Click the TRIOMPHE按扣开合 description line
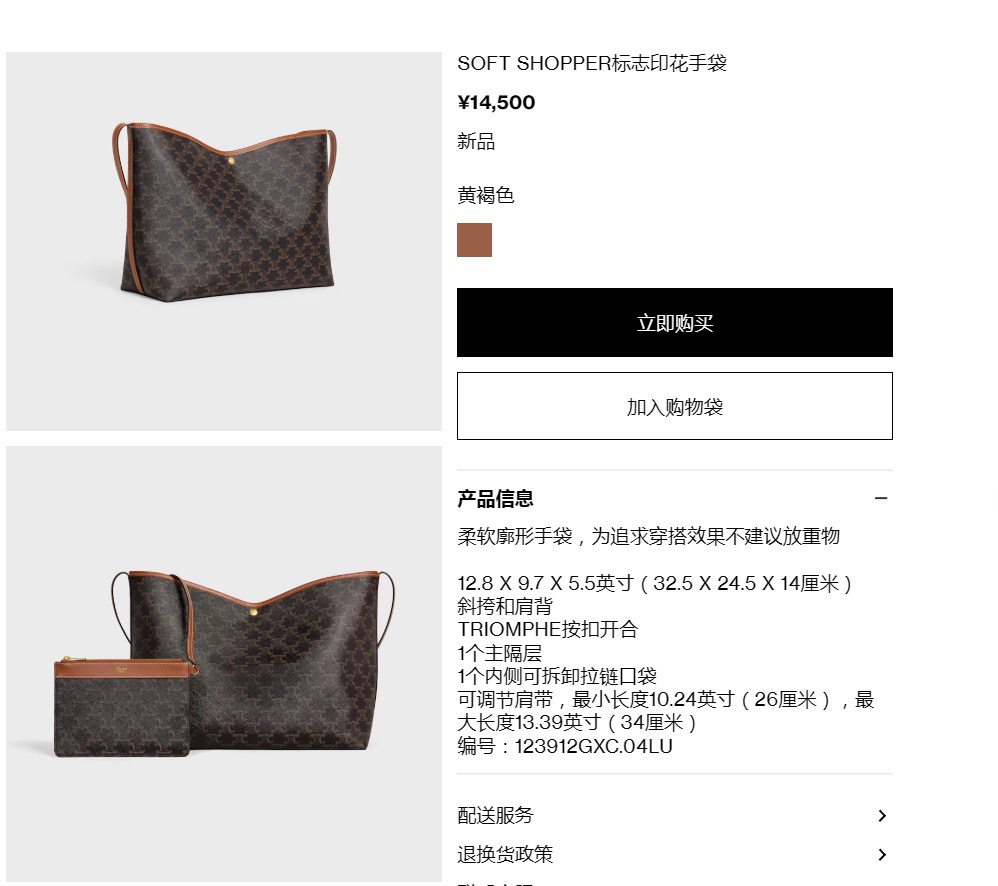Screen dimensions: 998x886 547,629
